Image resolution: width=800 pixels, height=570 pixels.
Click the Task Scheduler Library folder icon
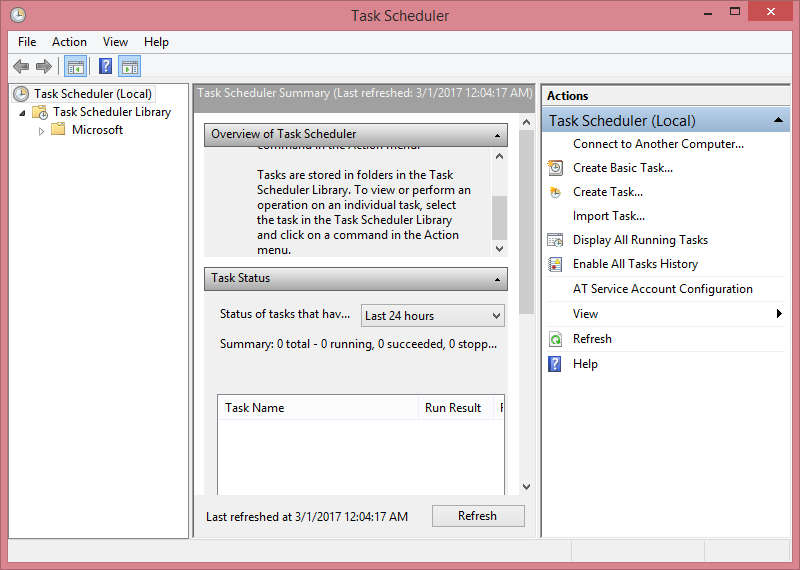tap(40, 112)
